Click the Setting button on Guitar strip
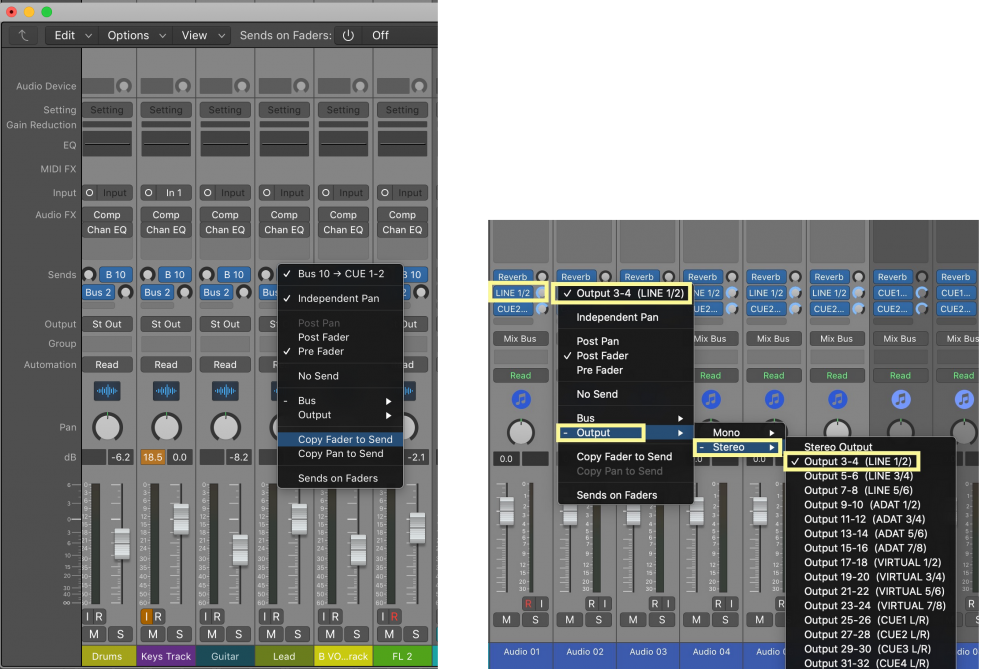Image resolution: width=1000 pixels, height=669 pixels. (x=225, y=110)
